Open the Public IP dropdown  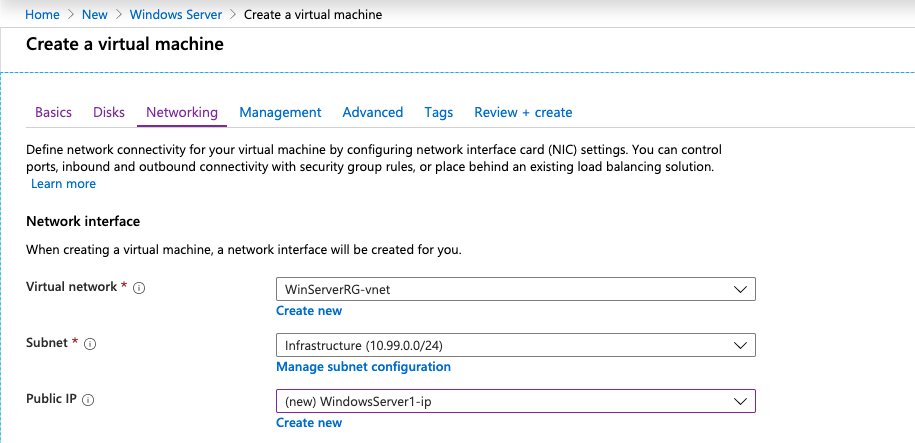[x=515, y=401]
